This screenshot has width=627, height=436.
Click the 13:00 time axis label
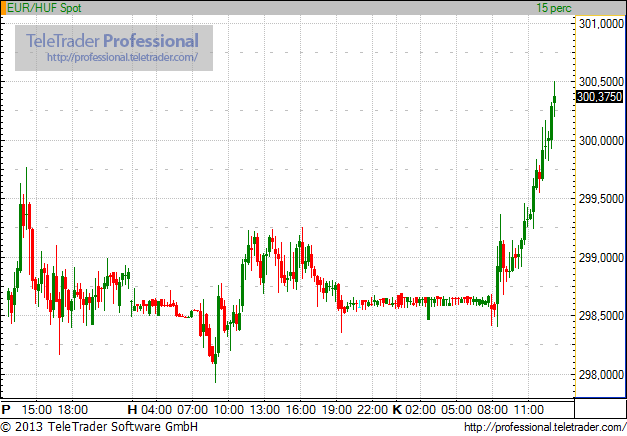[x=265, y=410]
